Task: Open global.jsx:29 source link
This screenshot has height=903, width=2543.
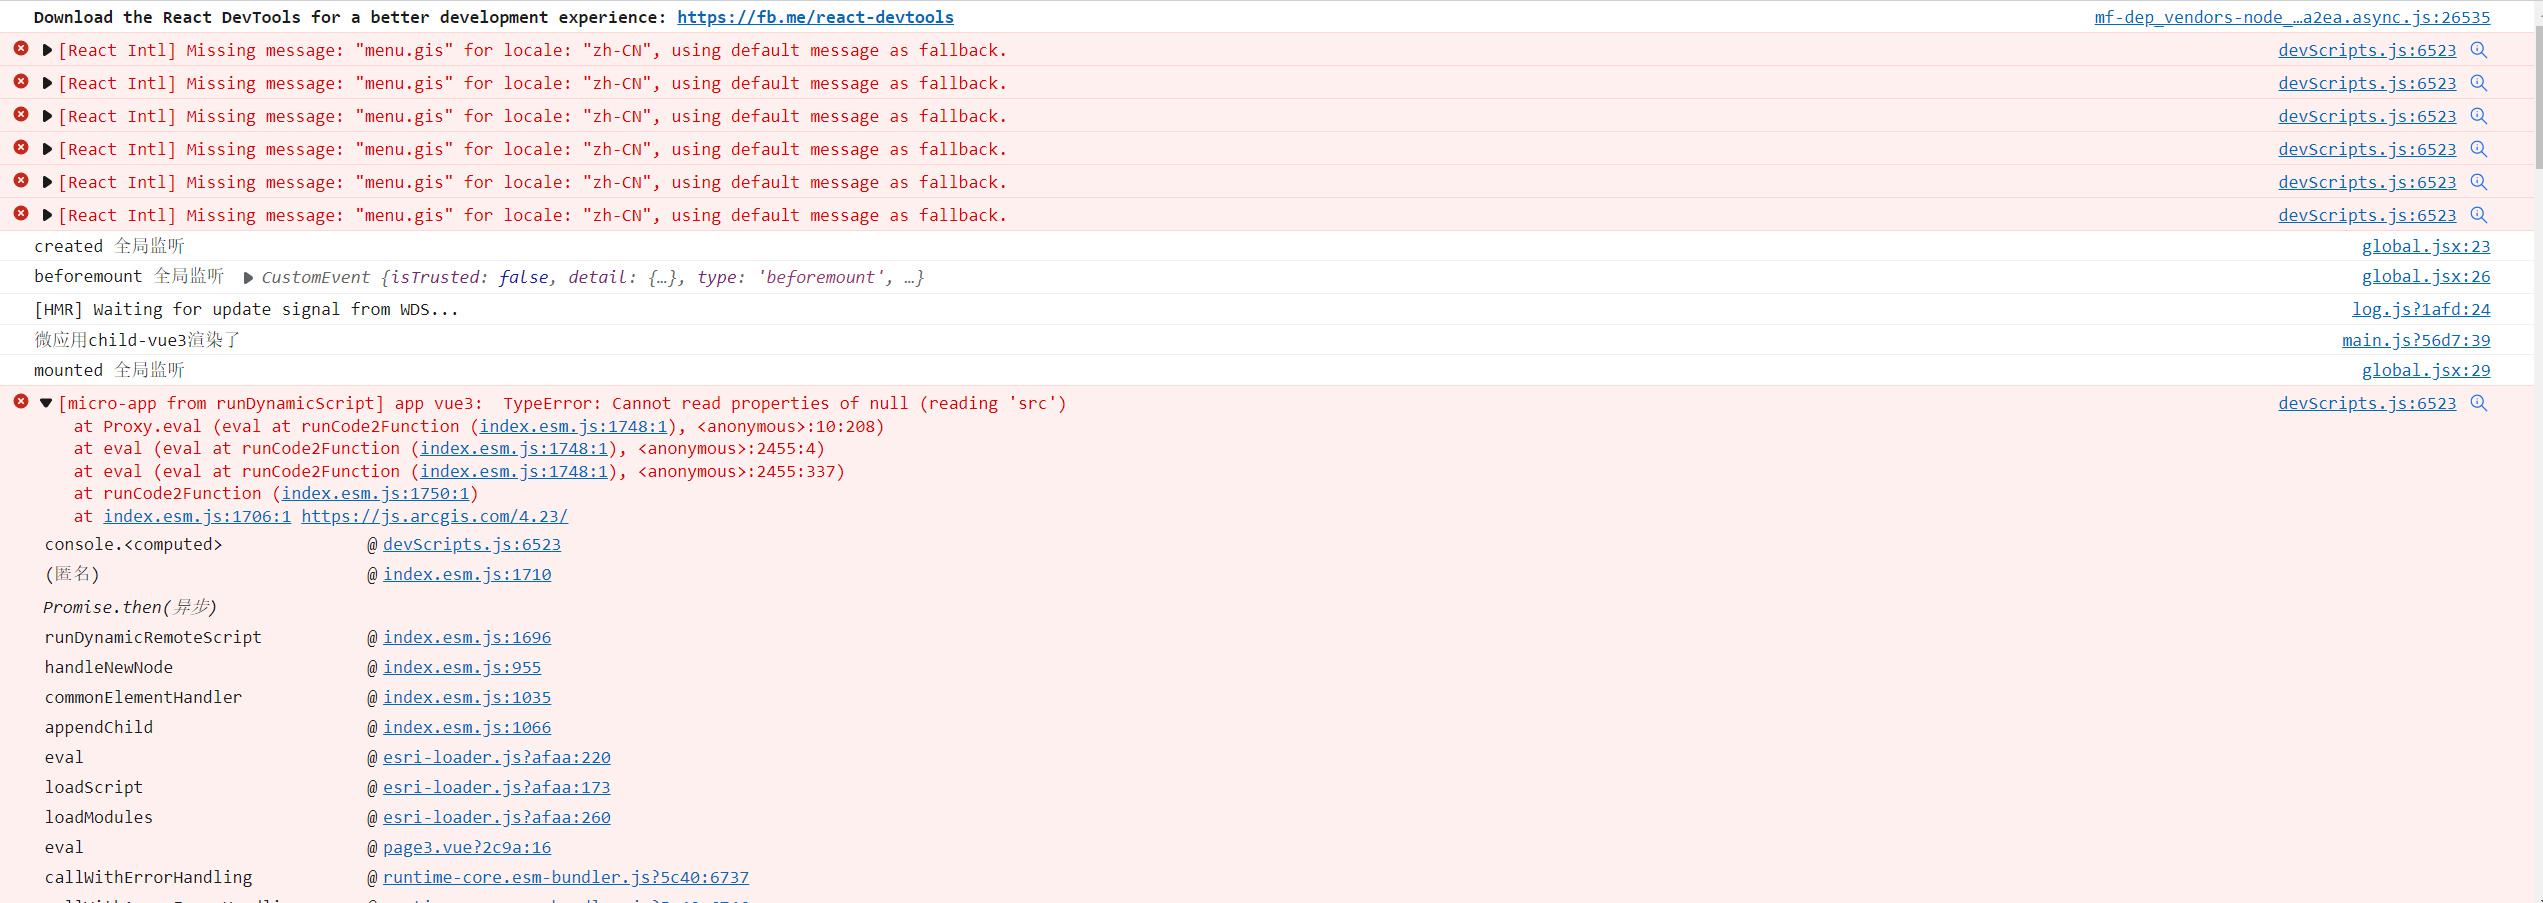Action: [x=2426, y=370]
